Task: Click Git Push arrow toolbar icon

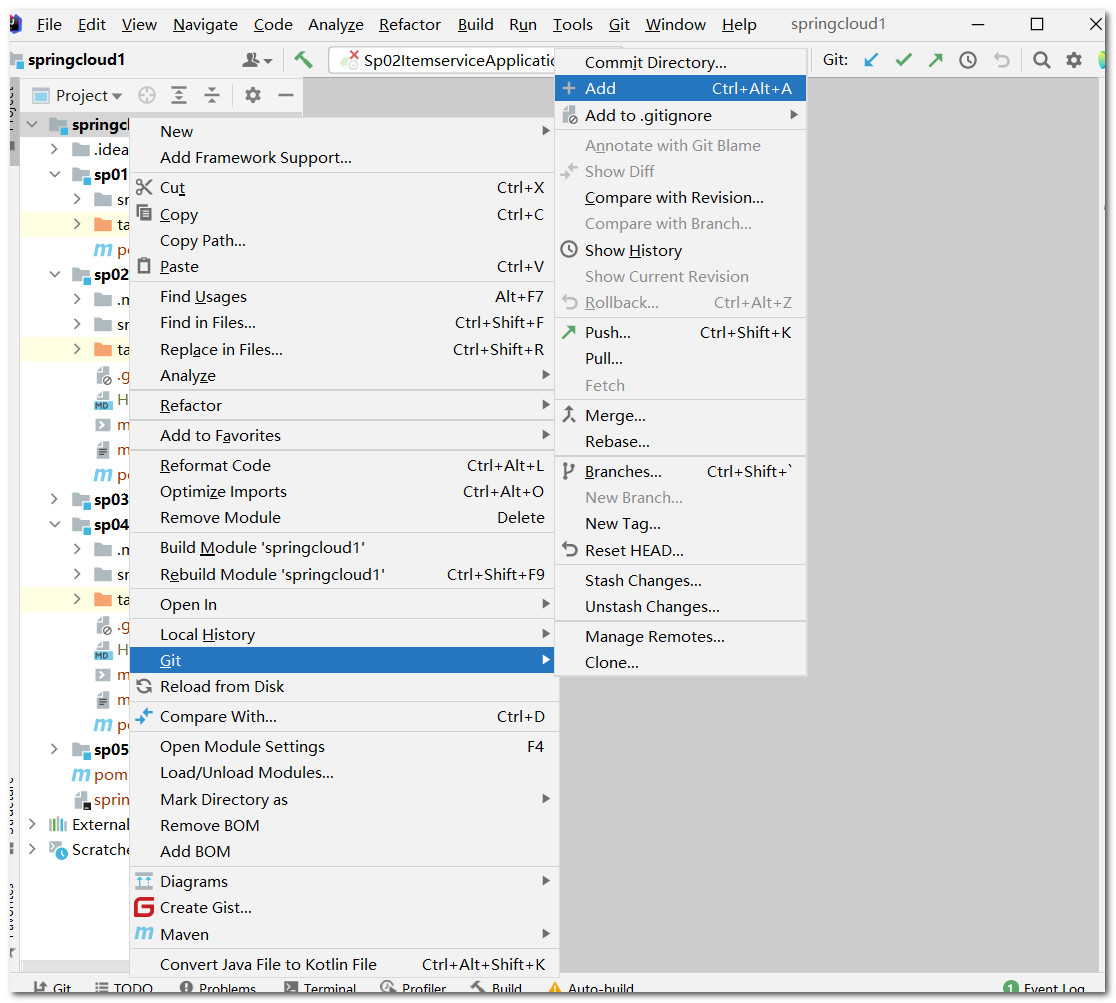Action: [x=935, y=60]
